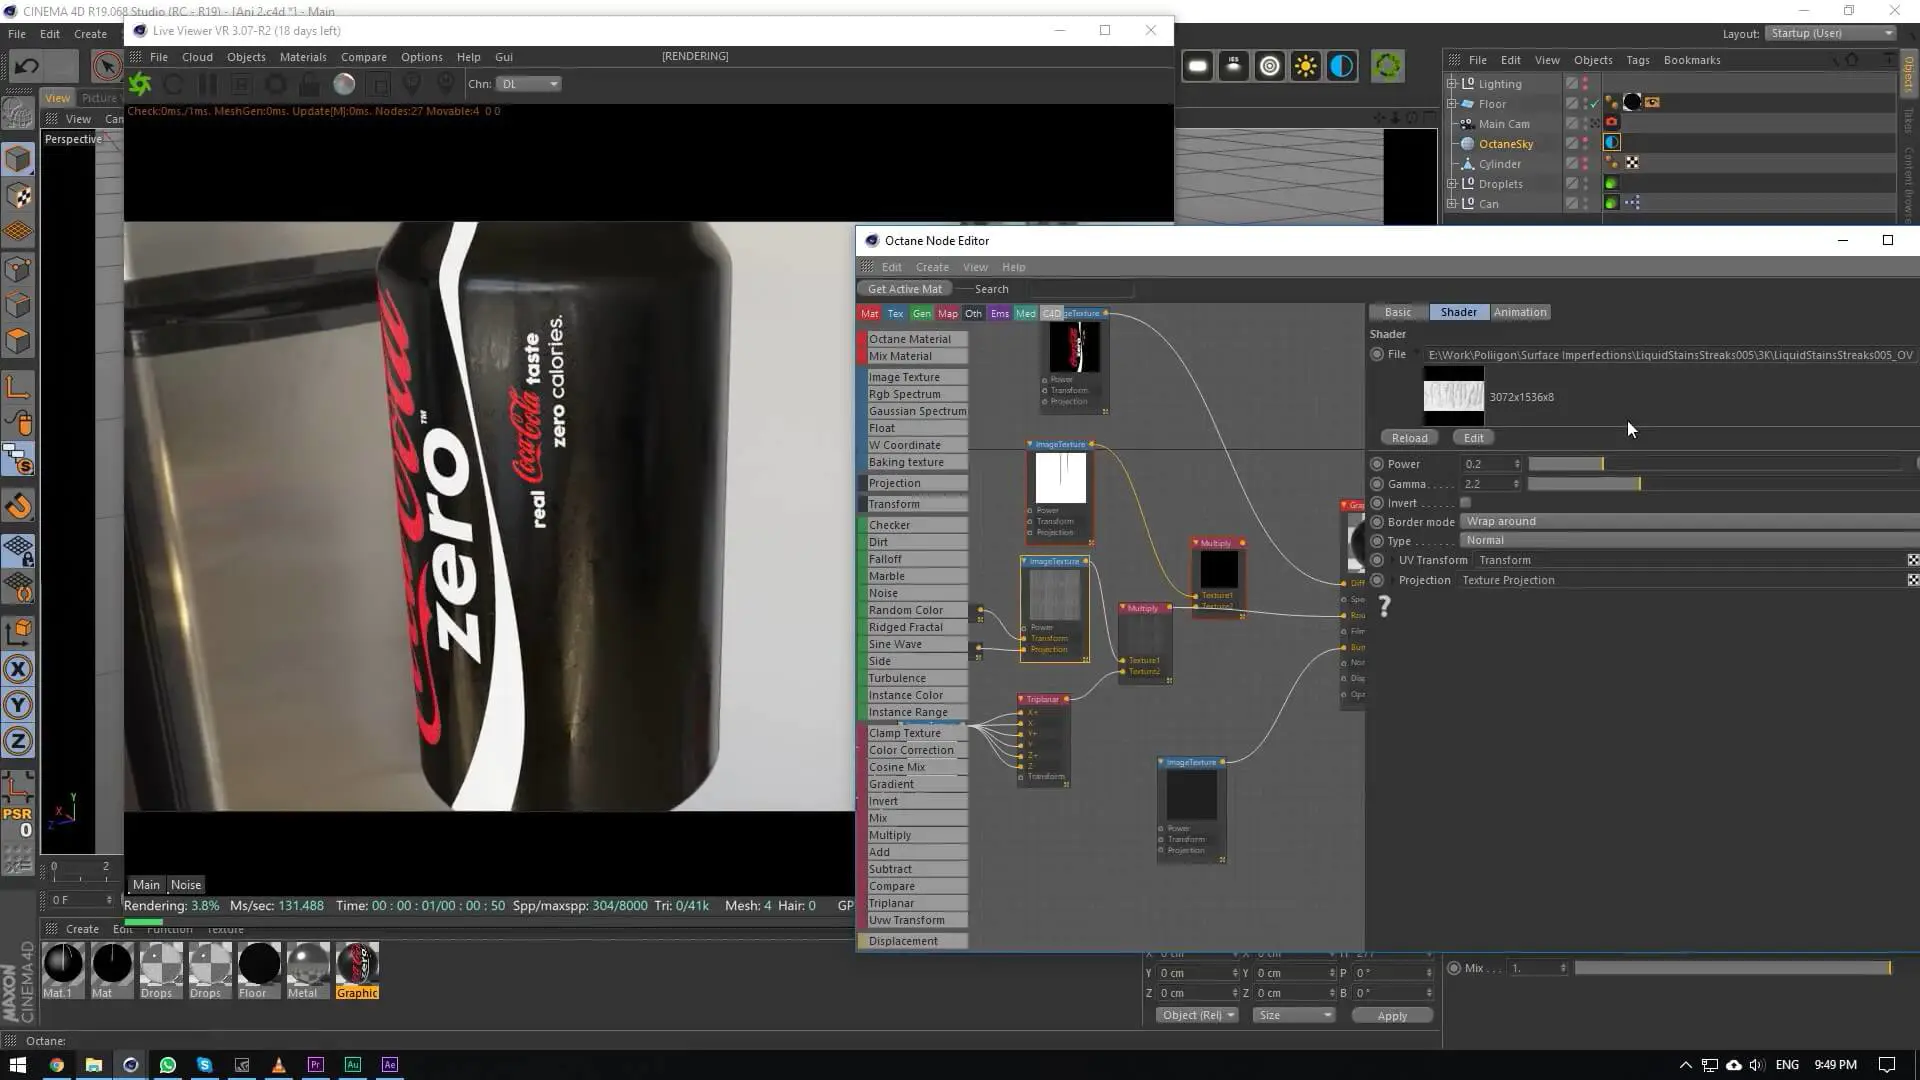This screenshot has width=1920, height=1080.
Task: Click the Apply button in coordinates panel
Action: click(x=1392, y=1016)
